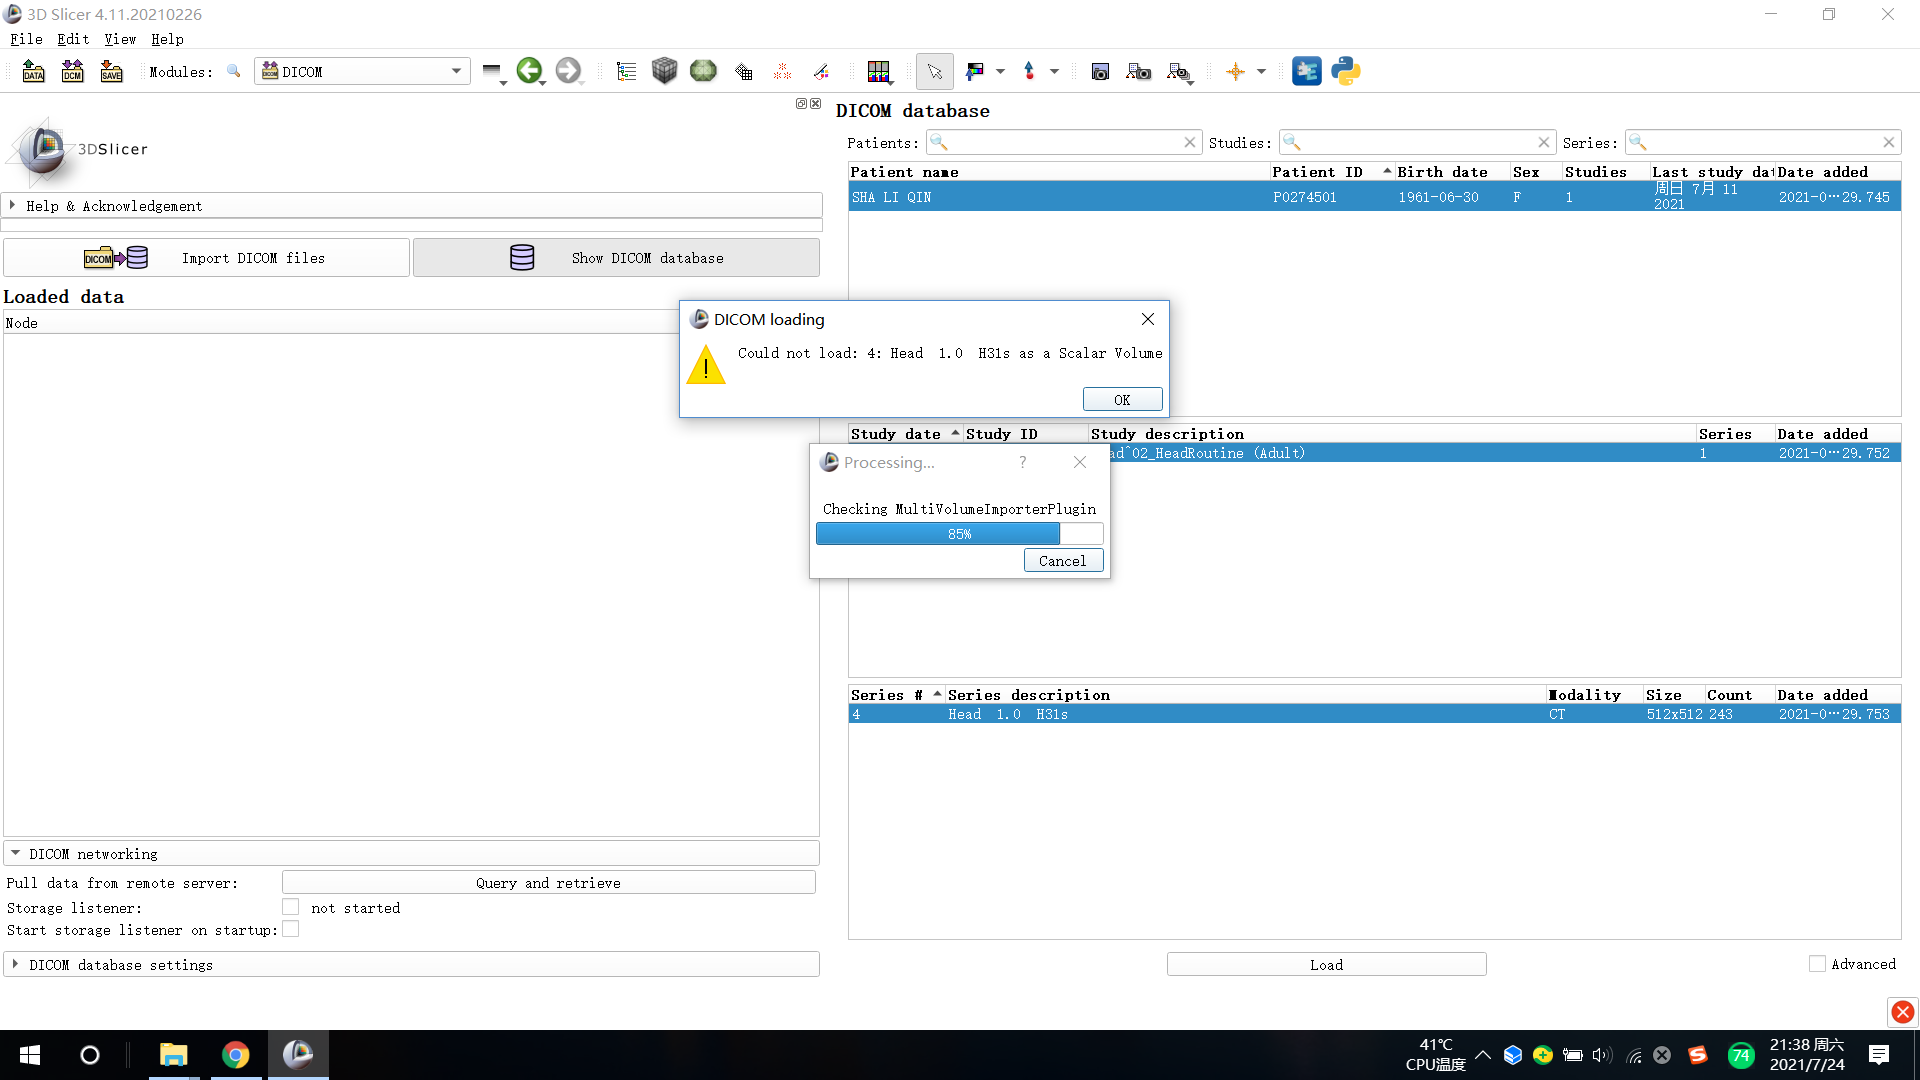Screen dimensions: 1920x1080
Task: Open the Transforms module icon
Action: pos(743,71)
